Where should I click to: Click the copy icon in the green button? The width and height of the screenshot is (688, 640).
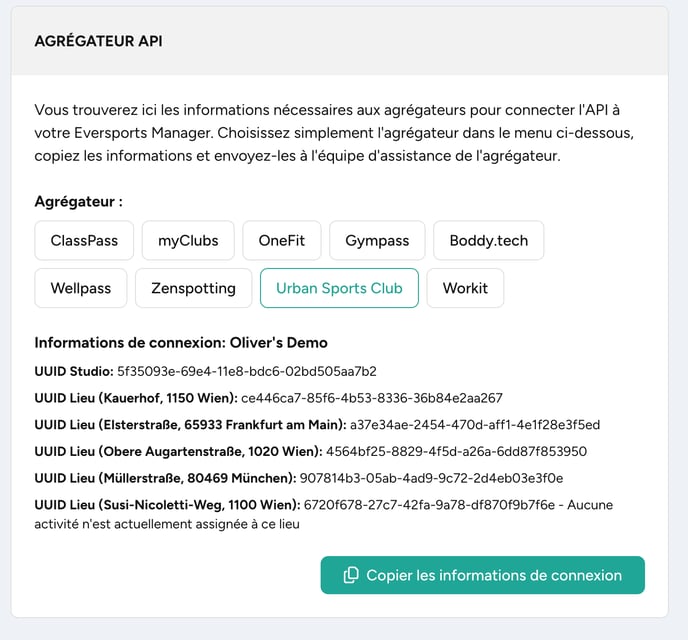click(351, 575)
